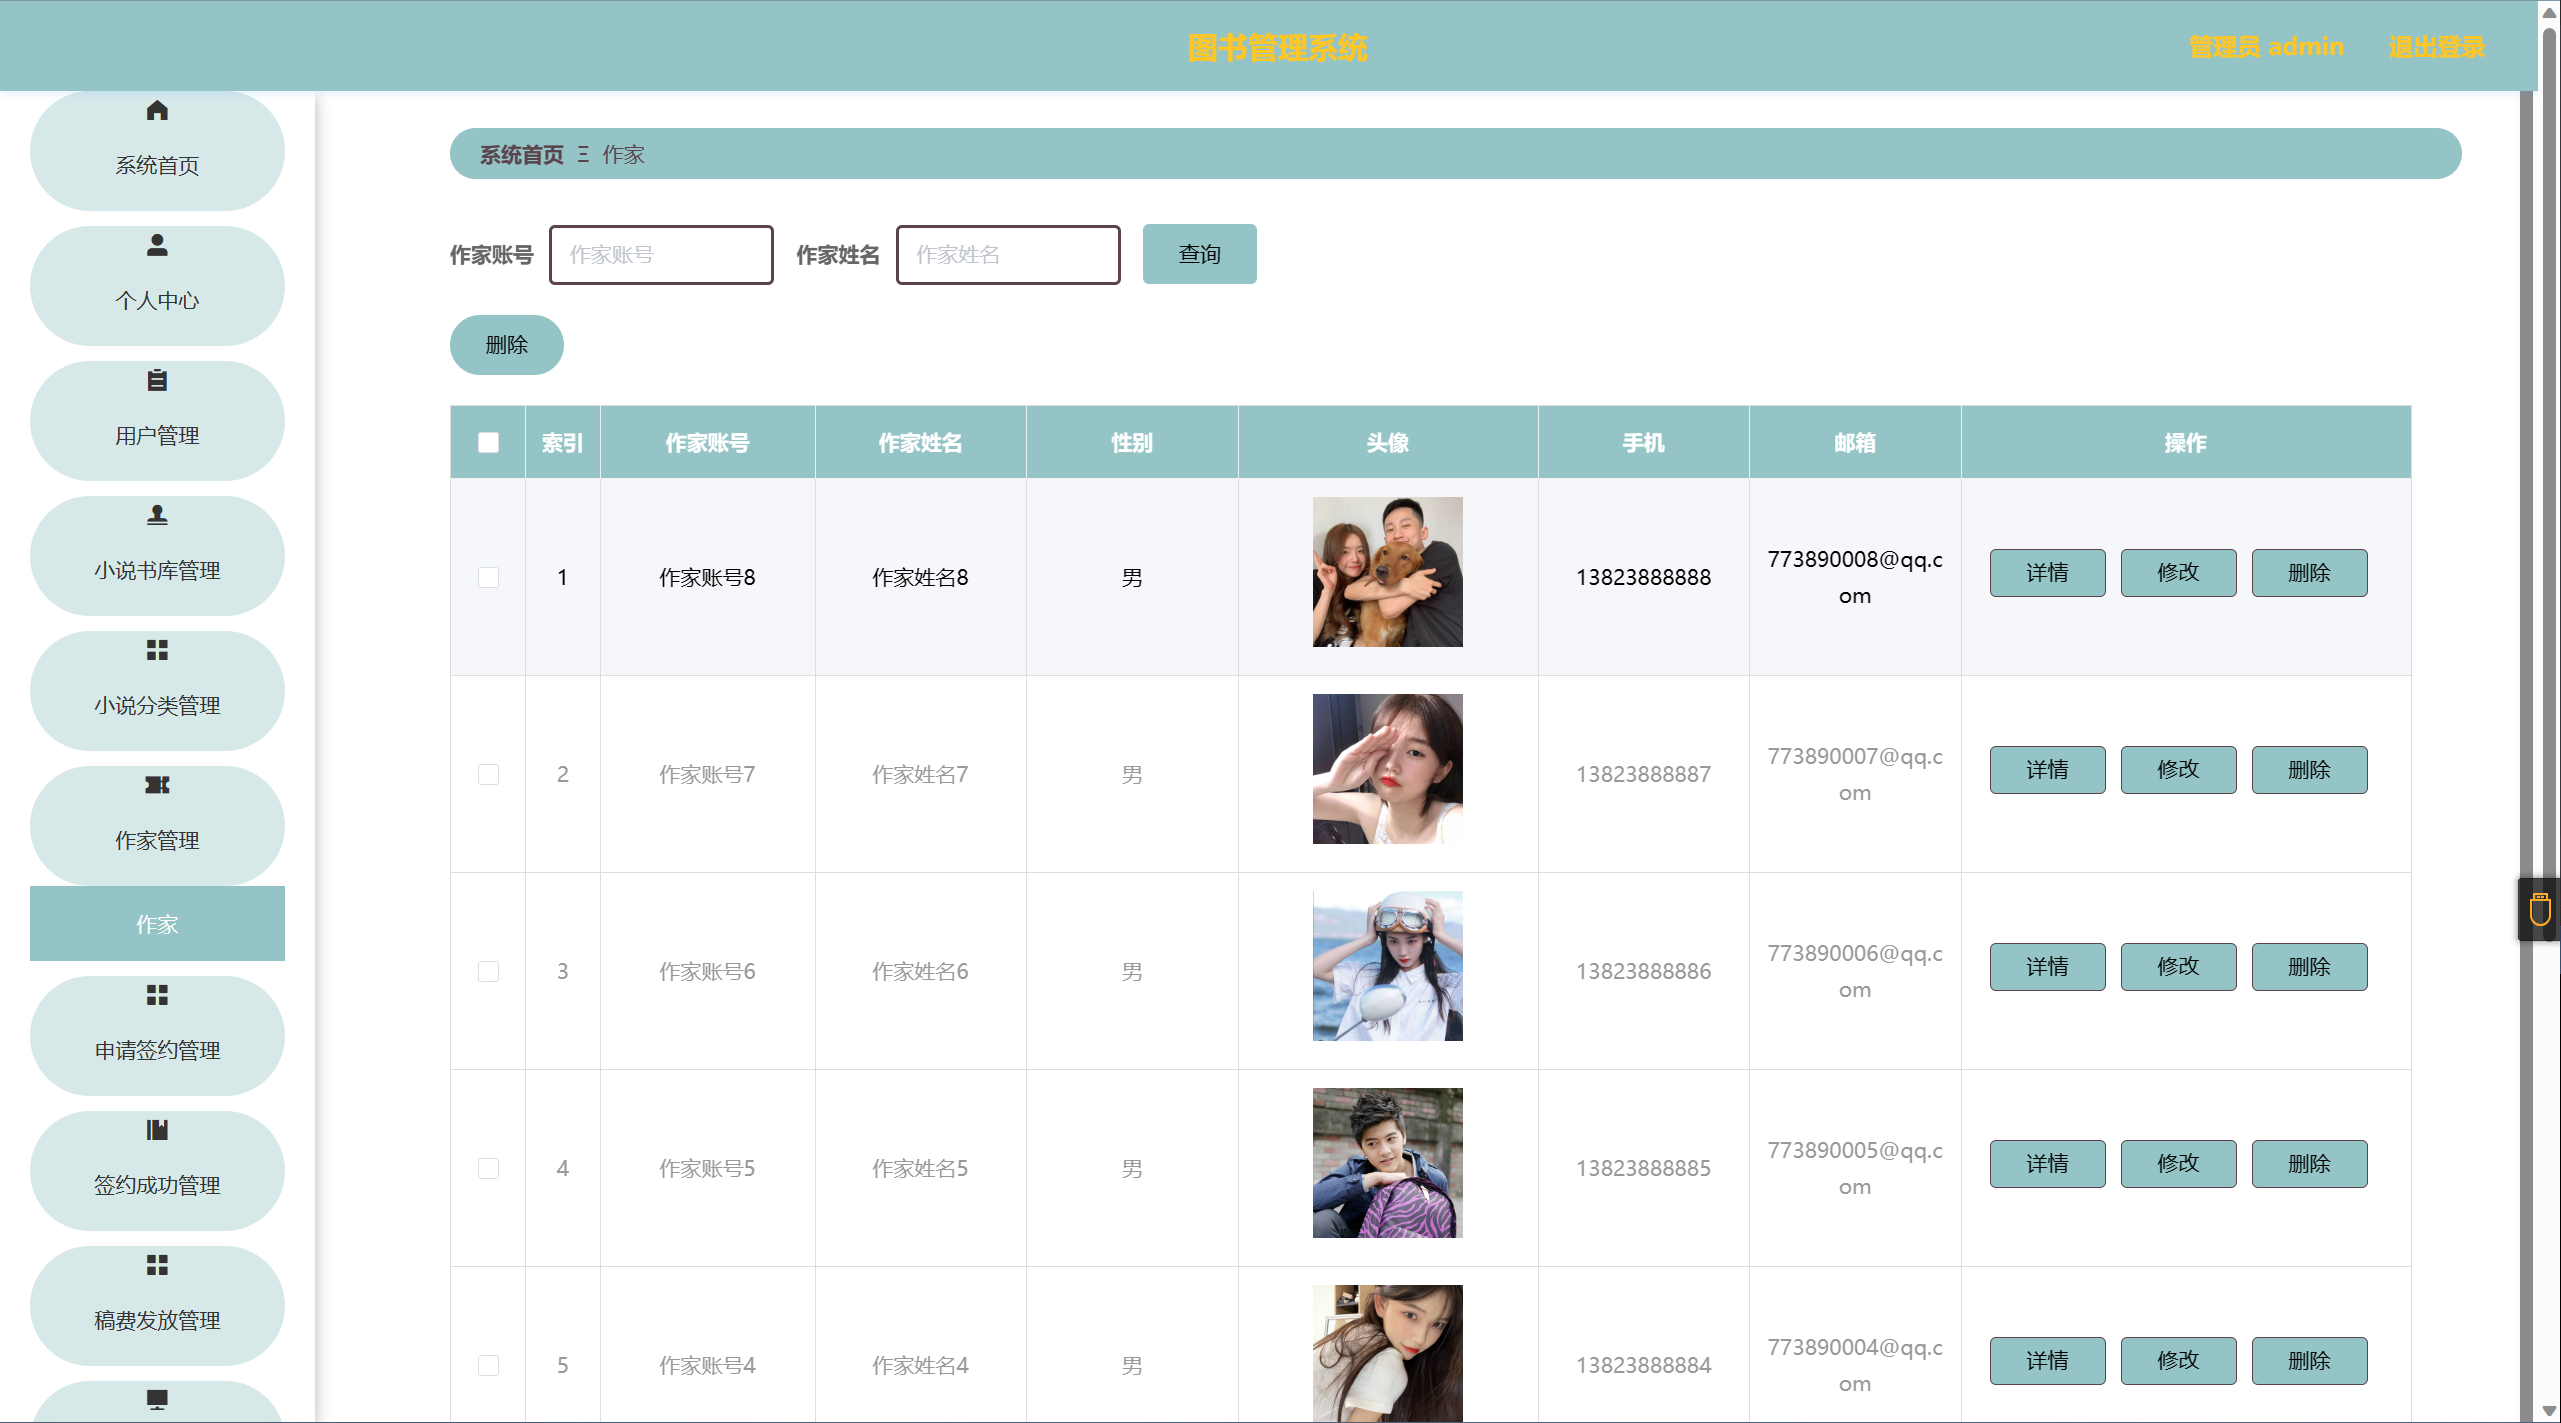This screenshot has height=1423, width=2561.
Task: Select the 作家 submenu item
Action: click(x=157, y=924)
